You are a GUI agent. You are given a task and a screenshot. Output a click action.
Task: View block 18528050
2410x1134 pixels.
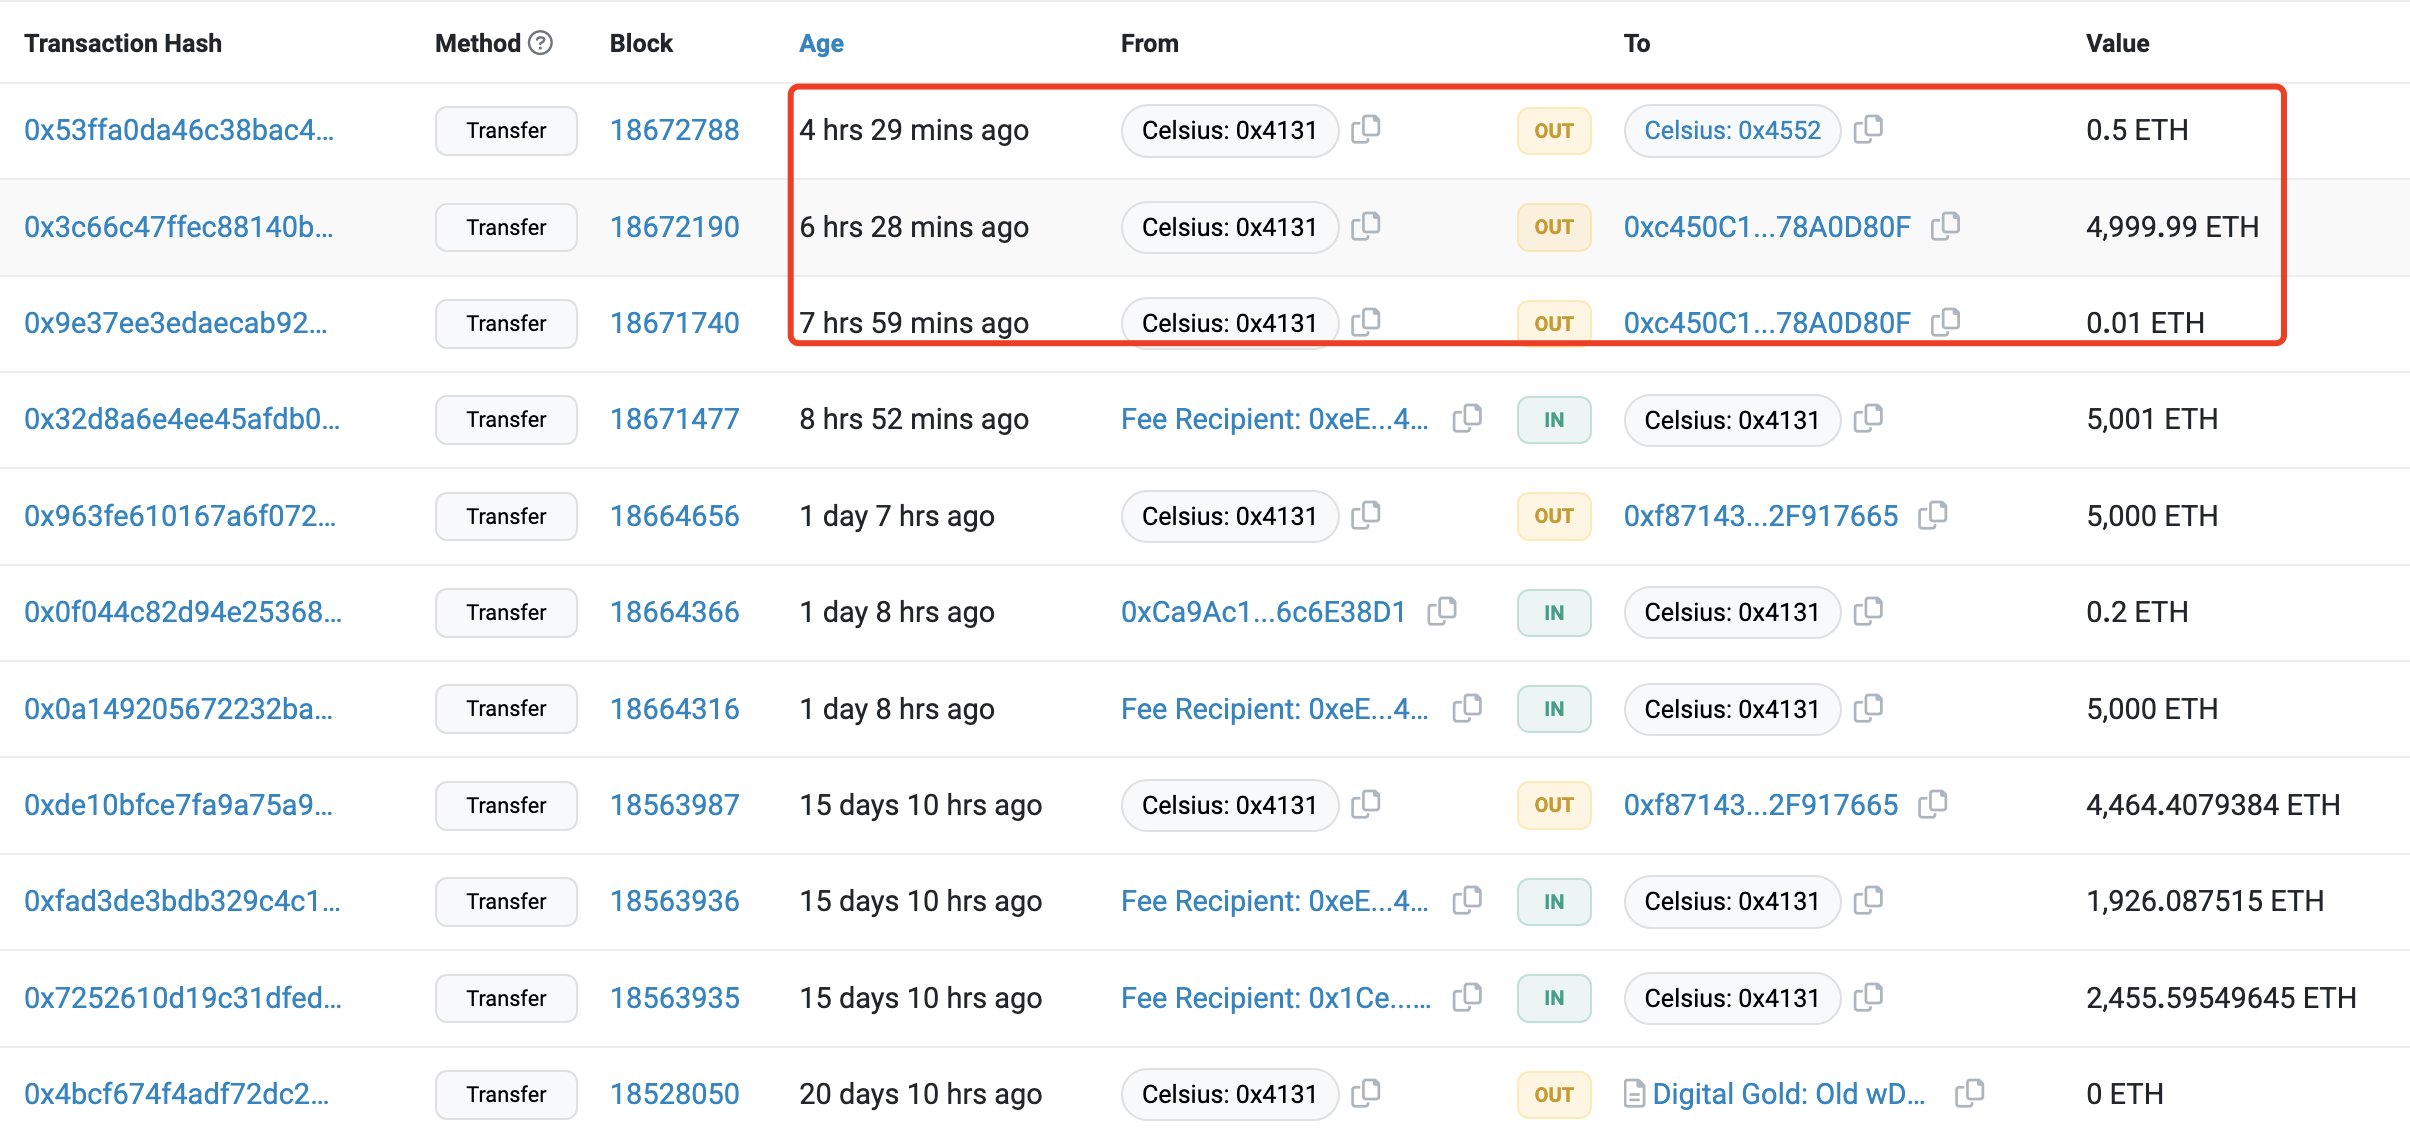click(675, 1094)
